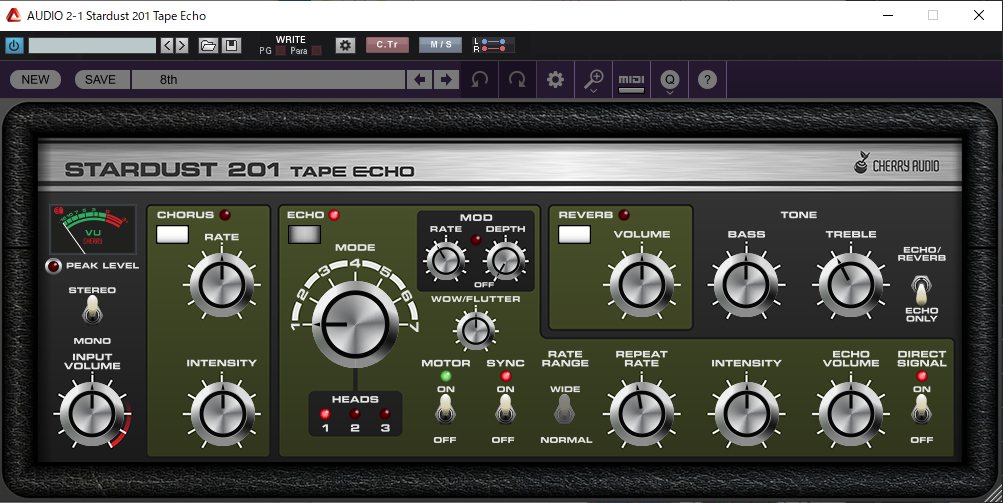
Task: Open the zoom magnifier menu
Action: (594, 80)
